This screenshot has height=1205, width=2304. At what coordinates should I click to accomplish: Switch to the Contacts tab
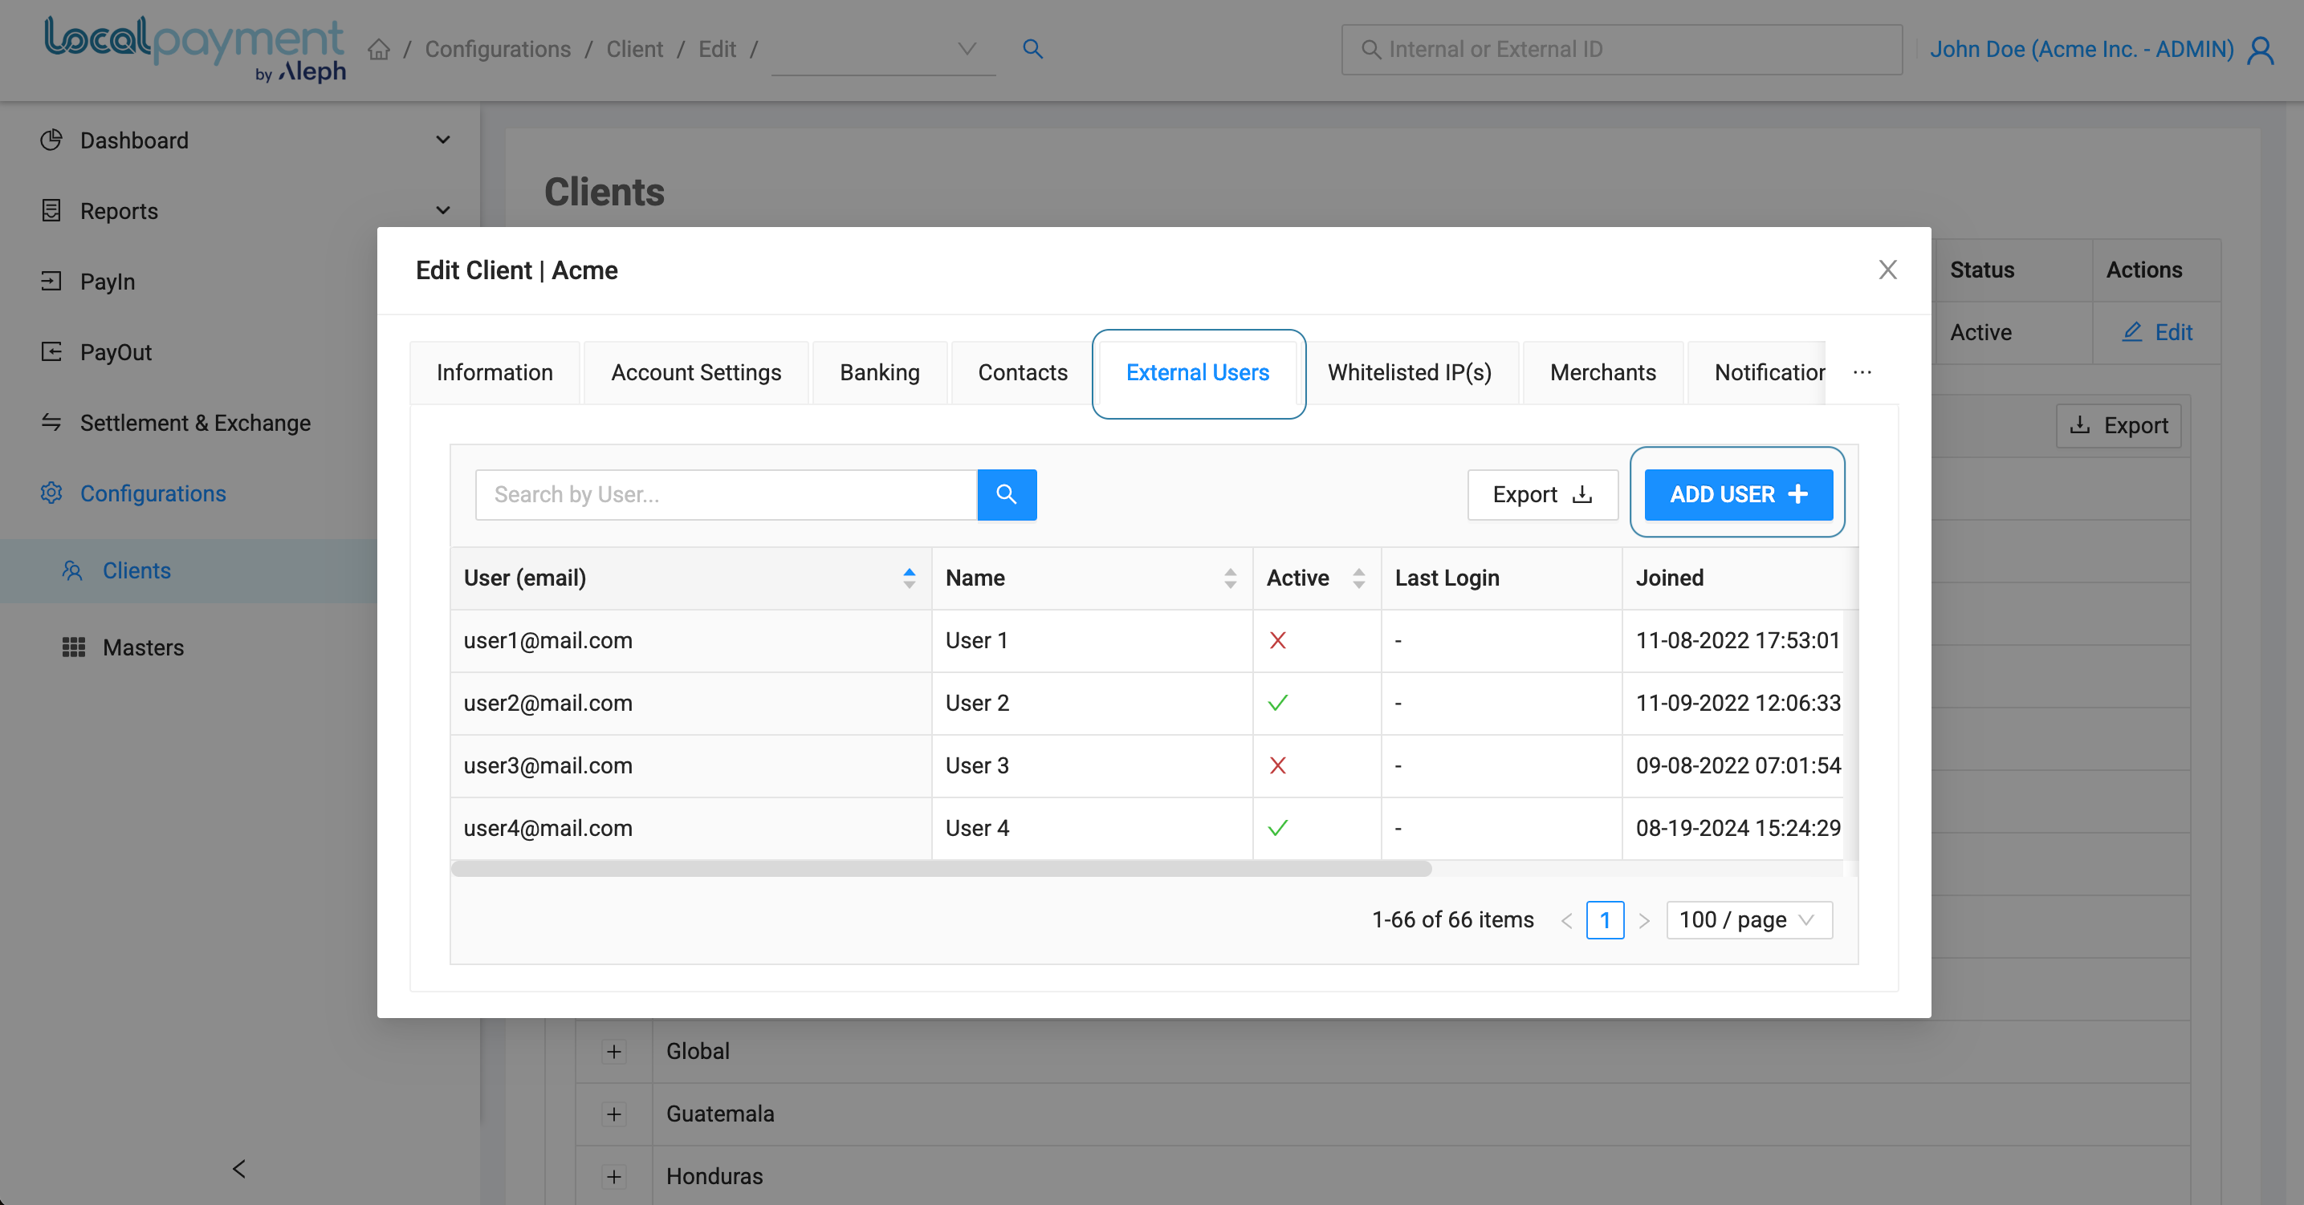[x=1023, y=372]
